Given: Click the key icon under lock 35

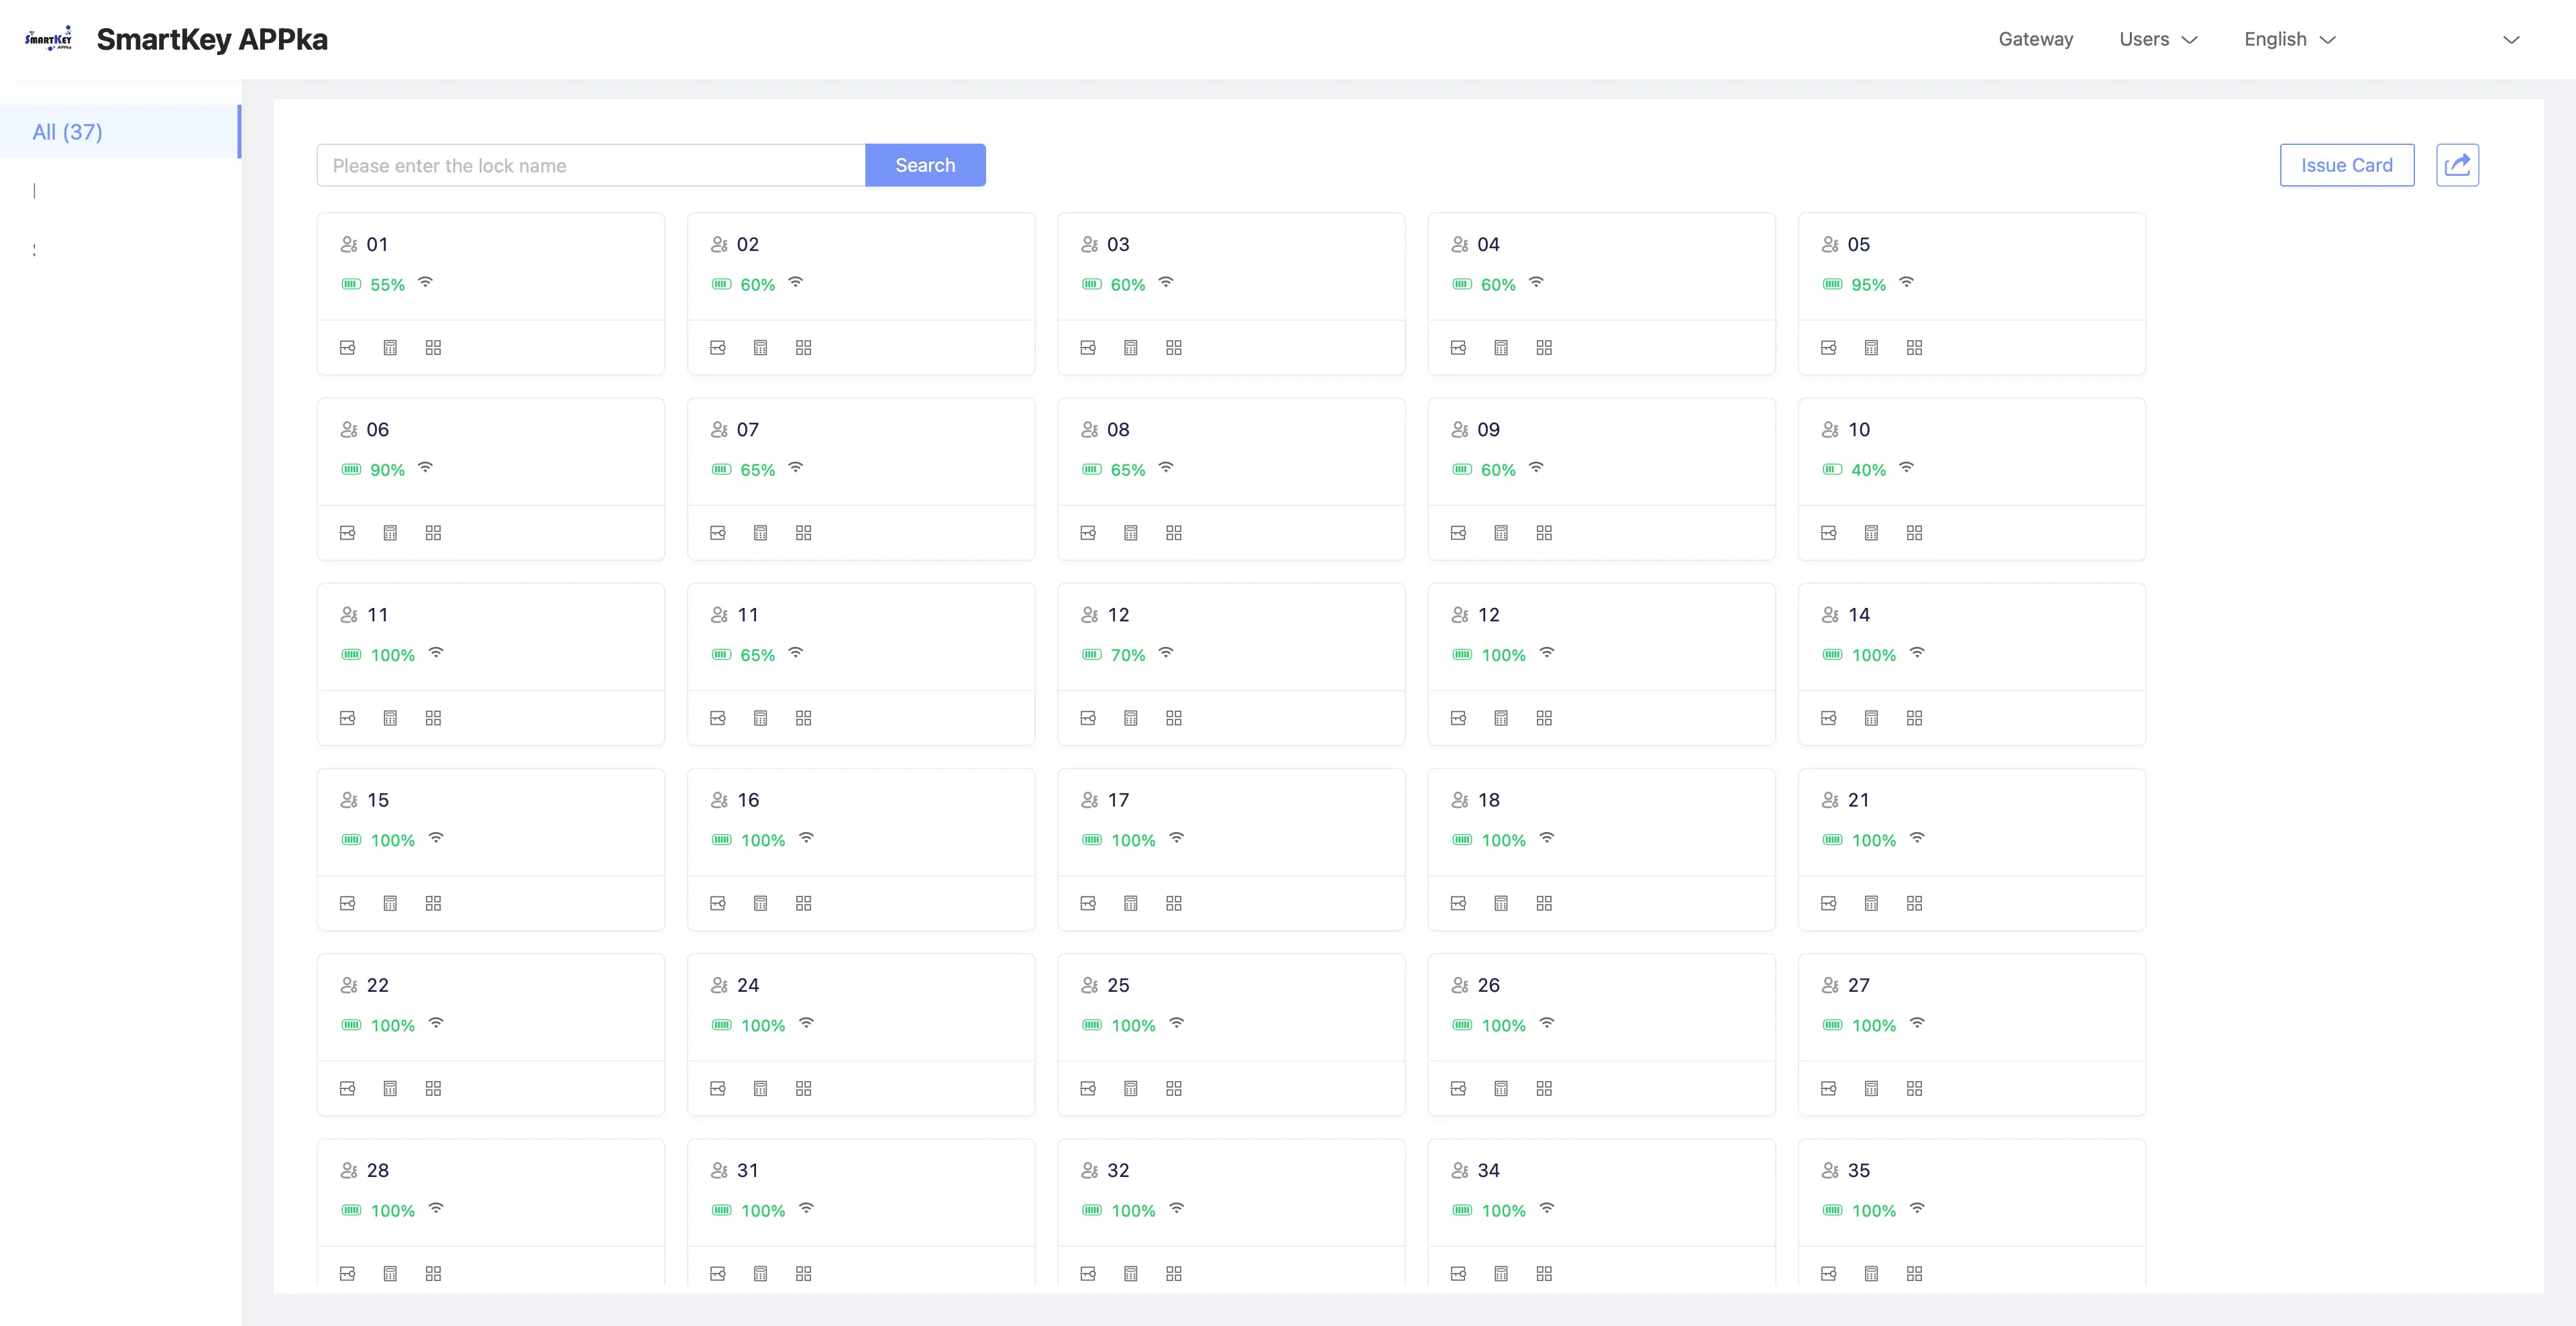Looking at the screenshot, I should click(1829, 1273).
